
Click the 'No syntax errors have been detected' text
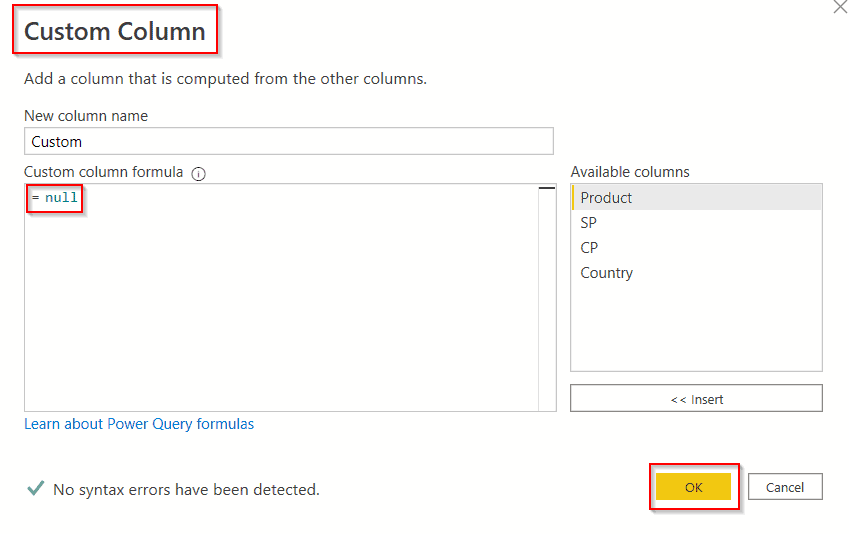(186, 490)
